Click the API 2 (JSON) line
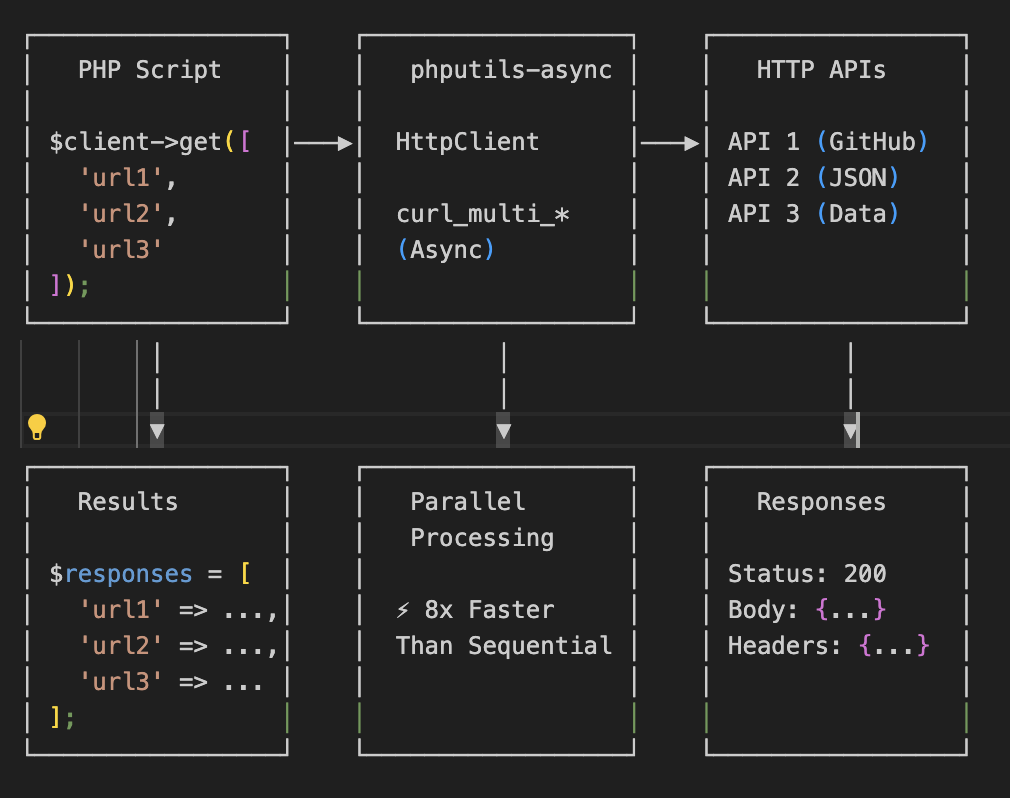The width and height of the screenshot is (1010, 798). [x=813, y=178]
